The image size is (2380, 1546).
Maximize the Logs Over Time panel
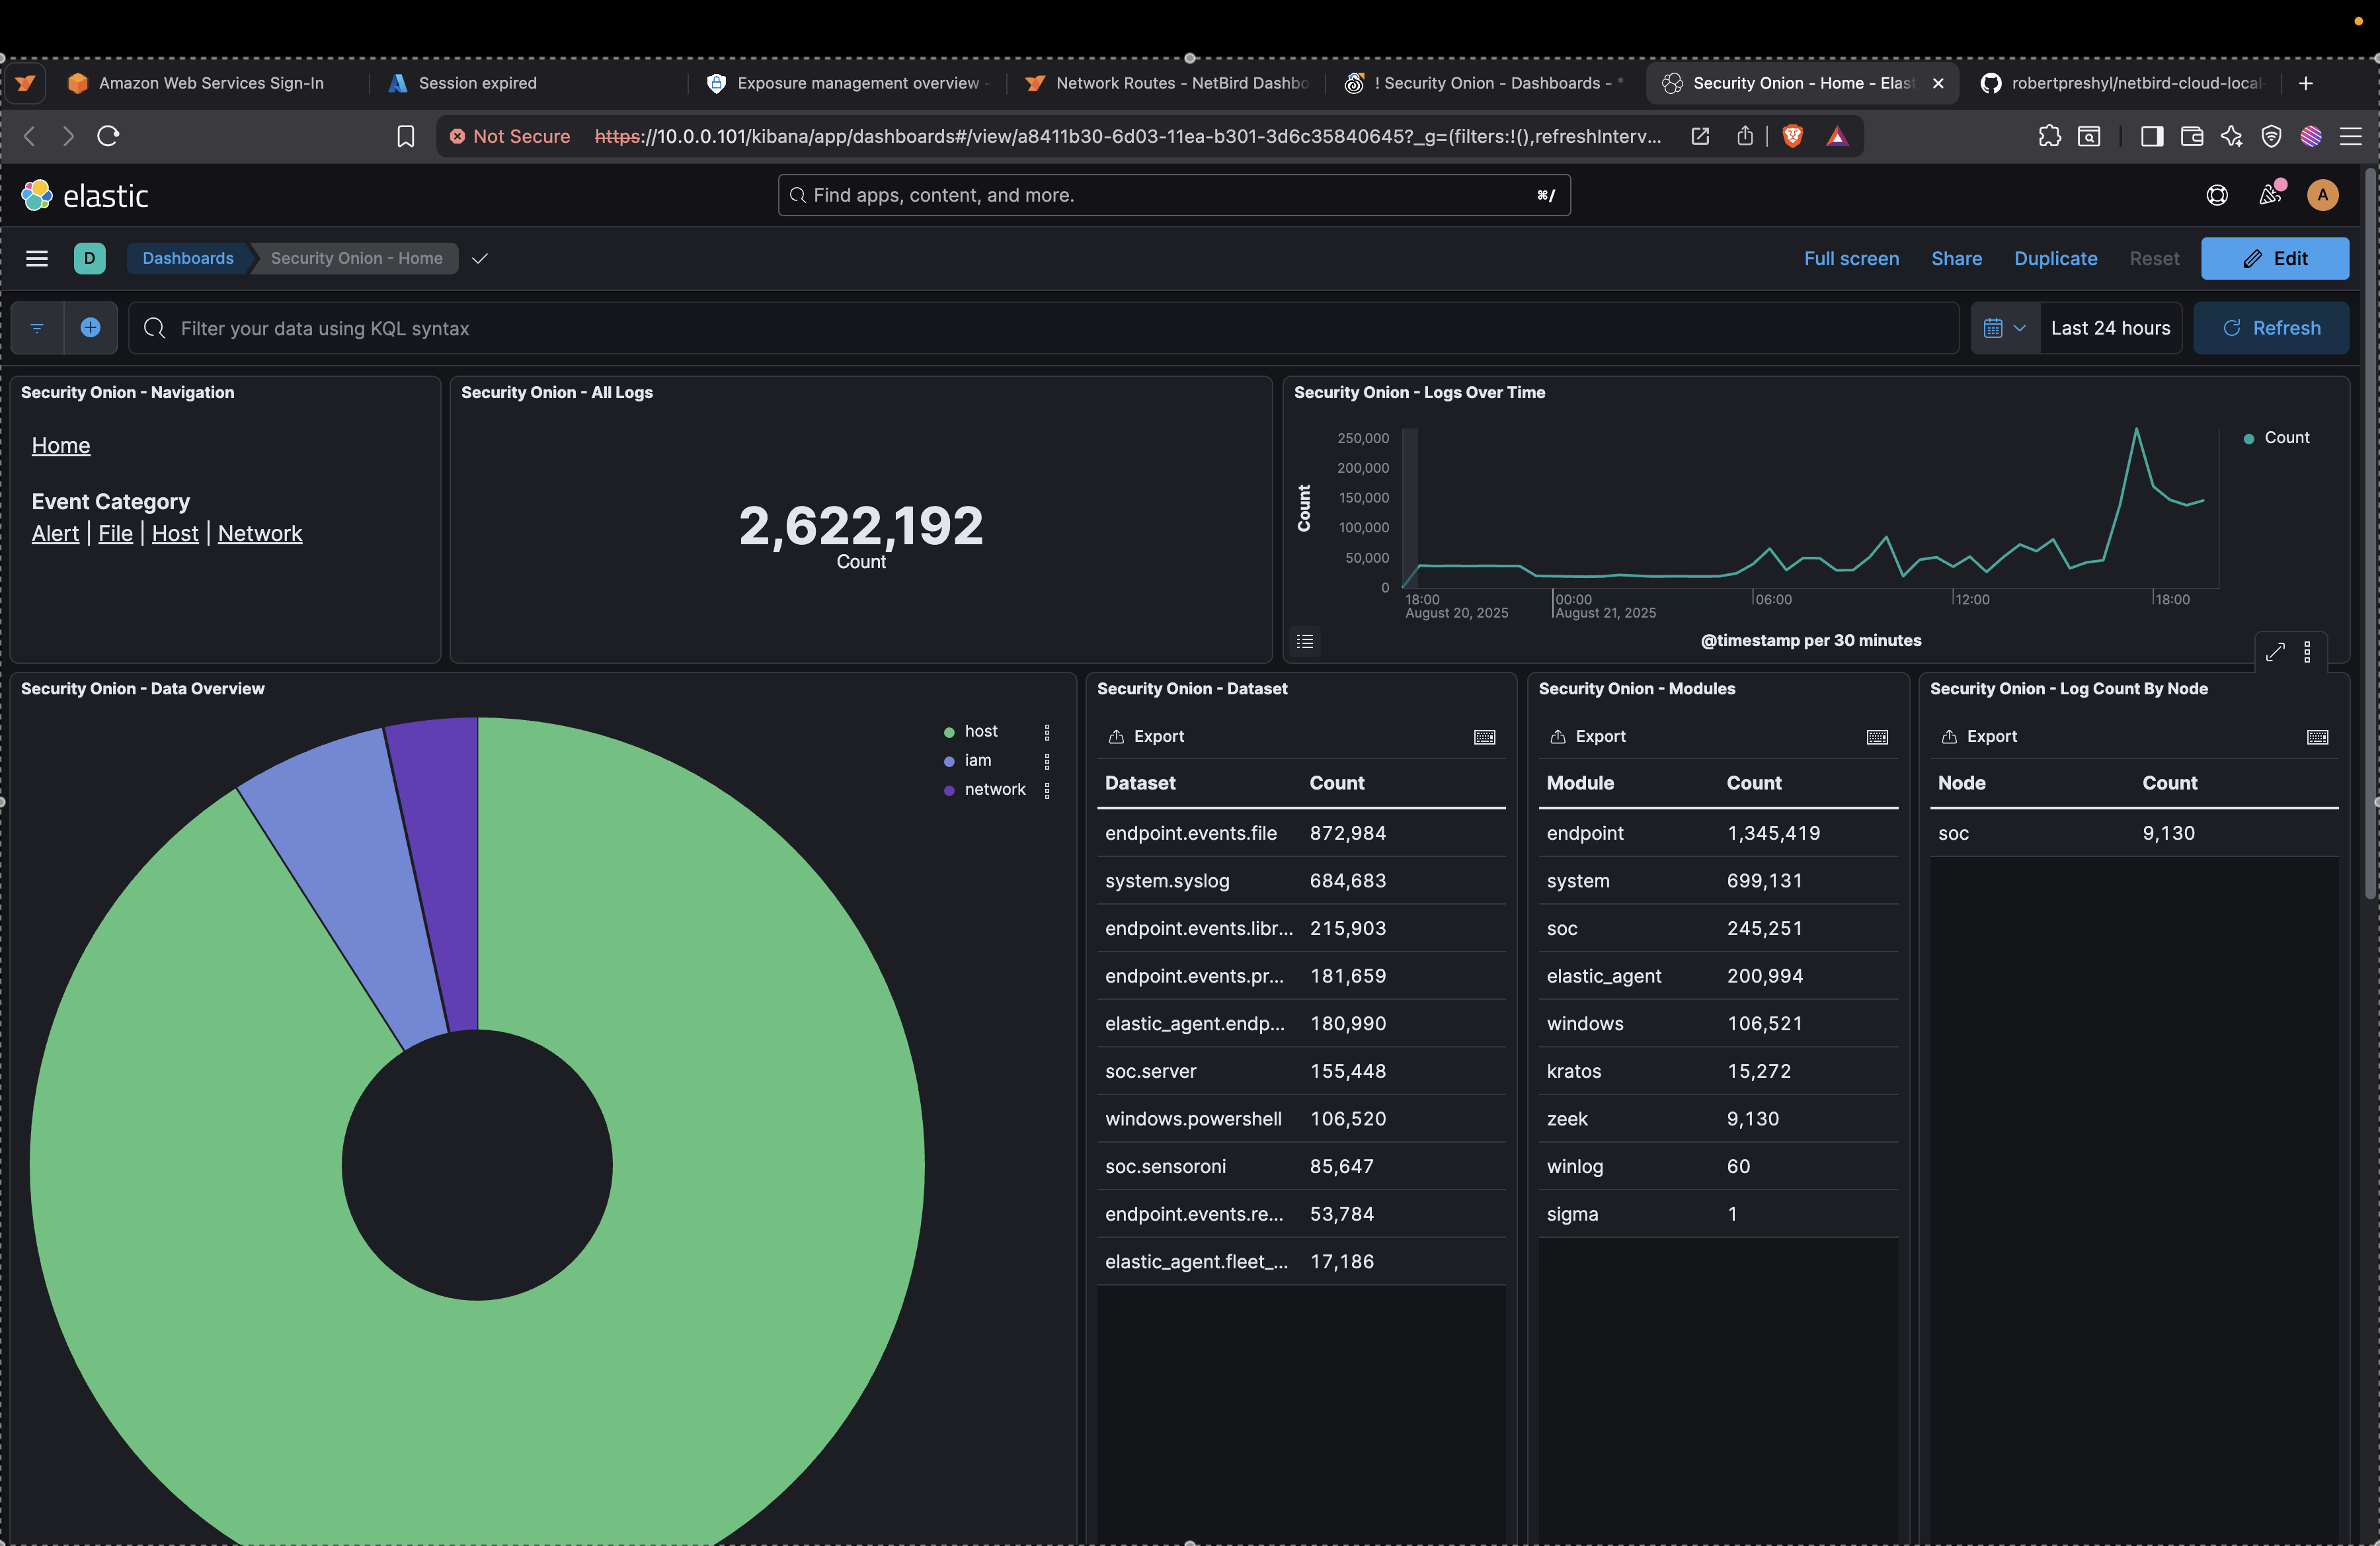2275,652
